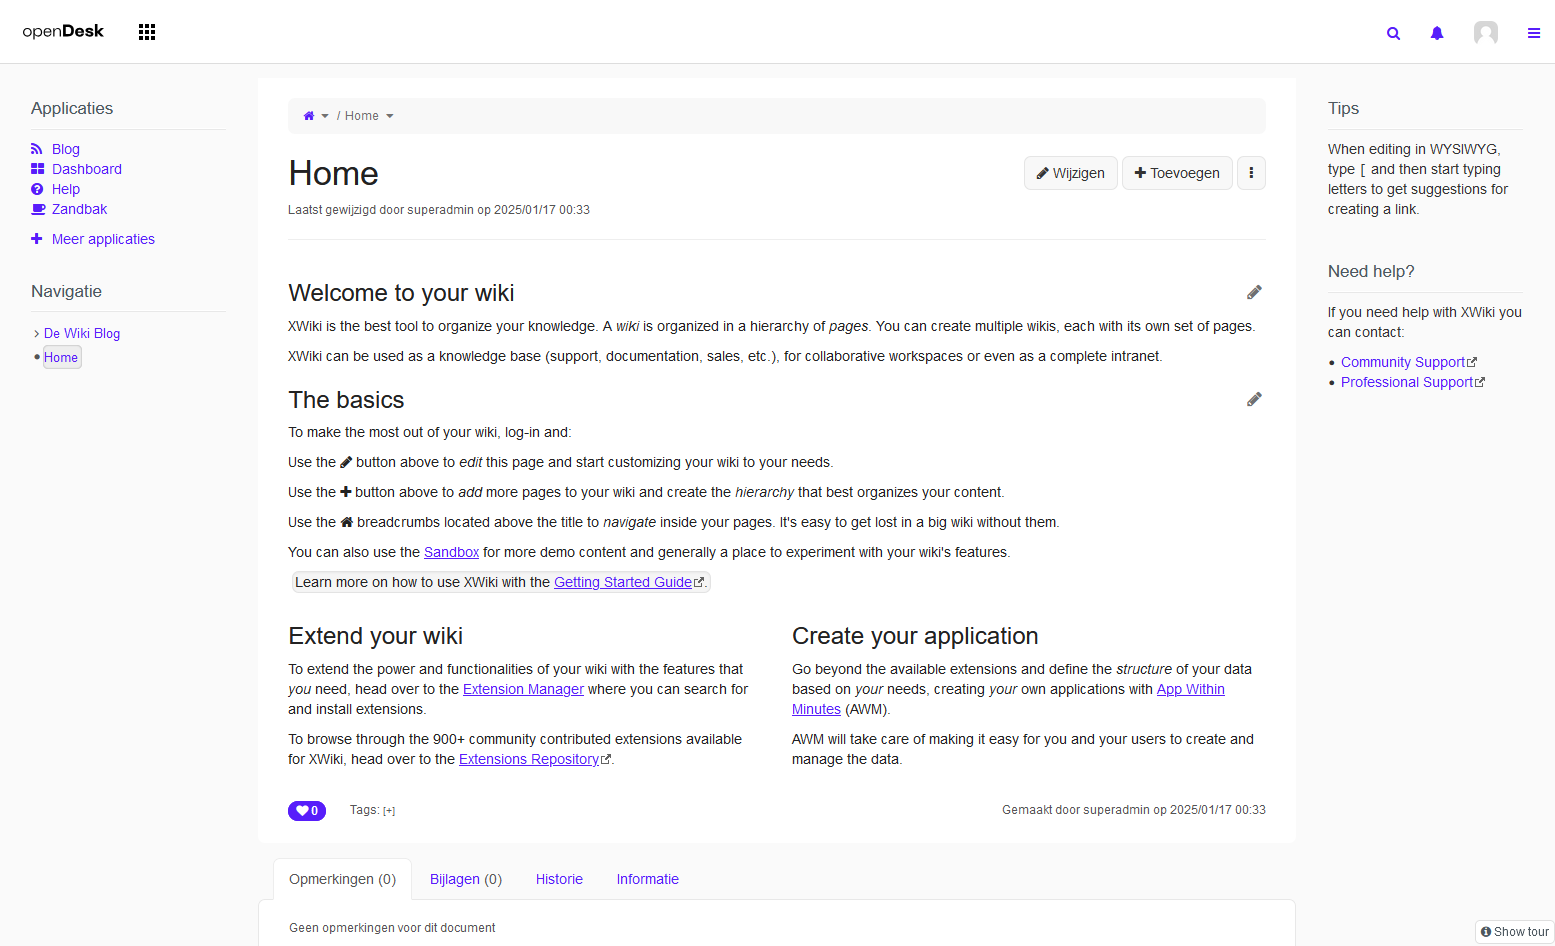Add a tag with plus button
Viewport: 1555px width, 946px height.
(x=389, y=811)
